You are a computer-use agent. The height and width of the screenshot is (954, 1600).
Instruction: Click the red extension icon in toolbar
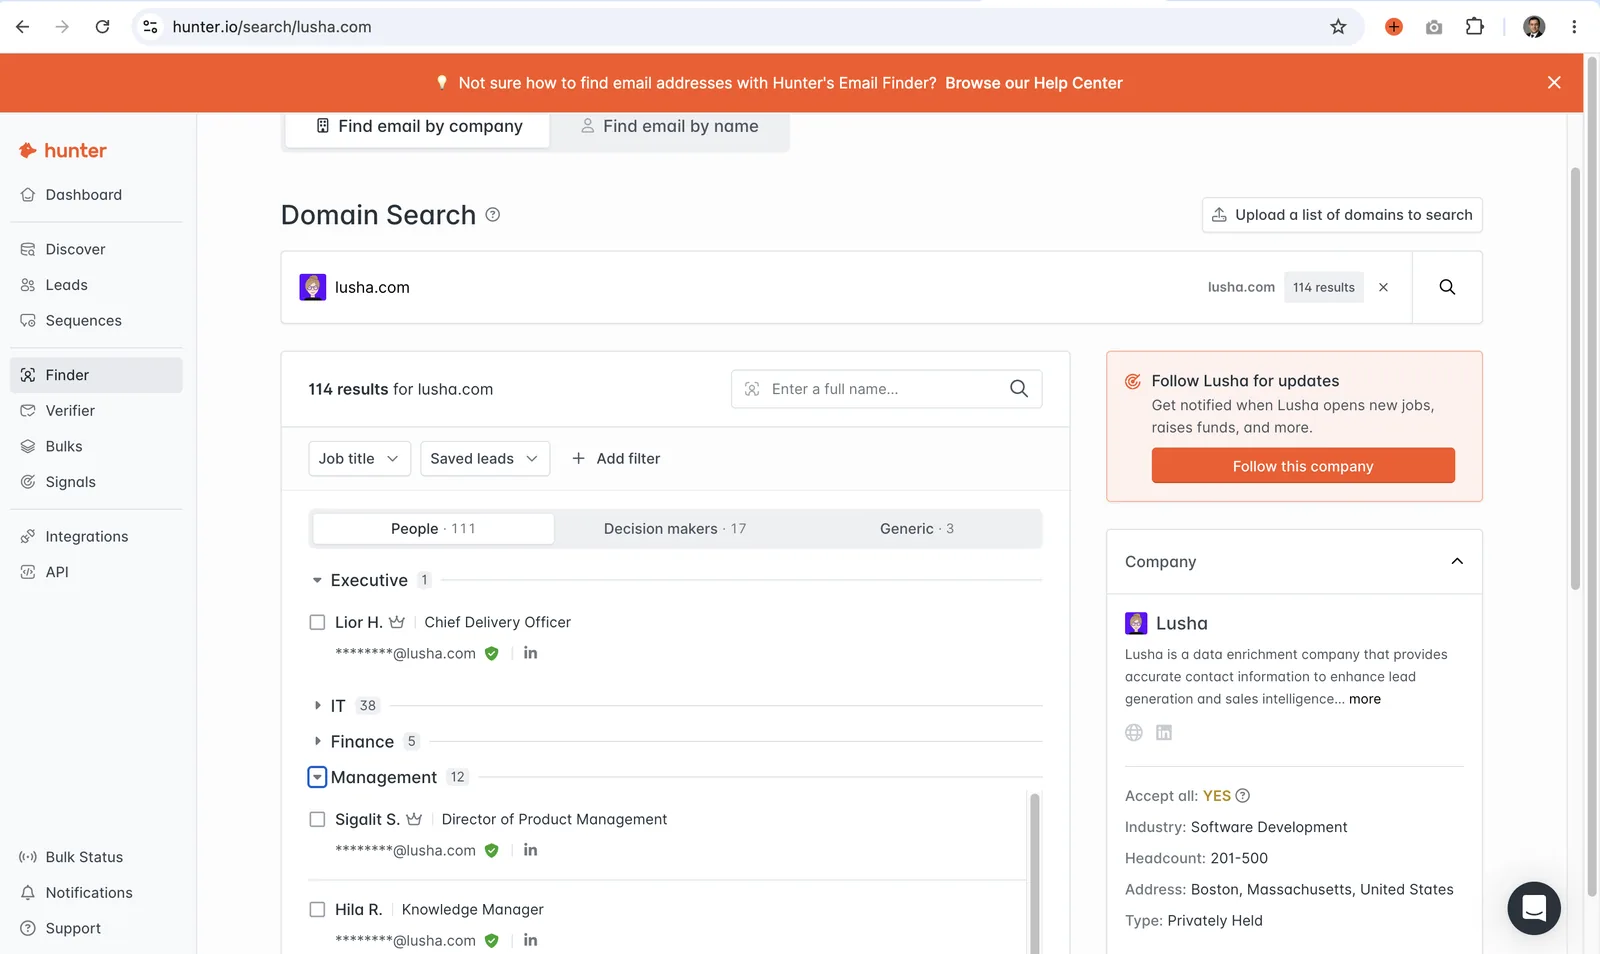coord(1394,27)
